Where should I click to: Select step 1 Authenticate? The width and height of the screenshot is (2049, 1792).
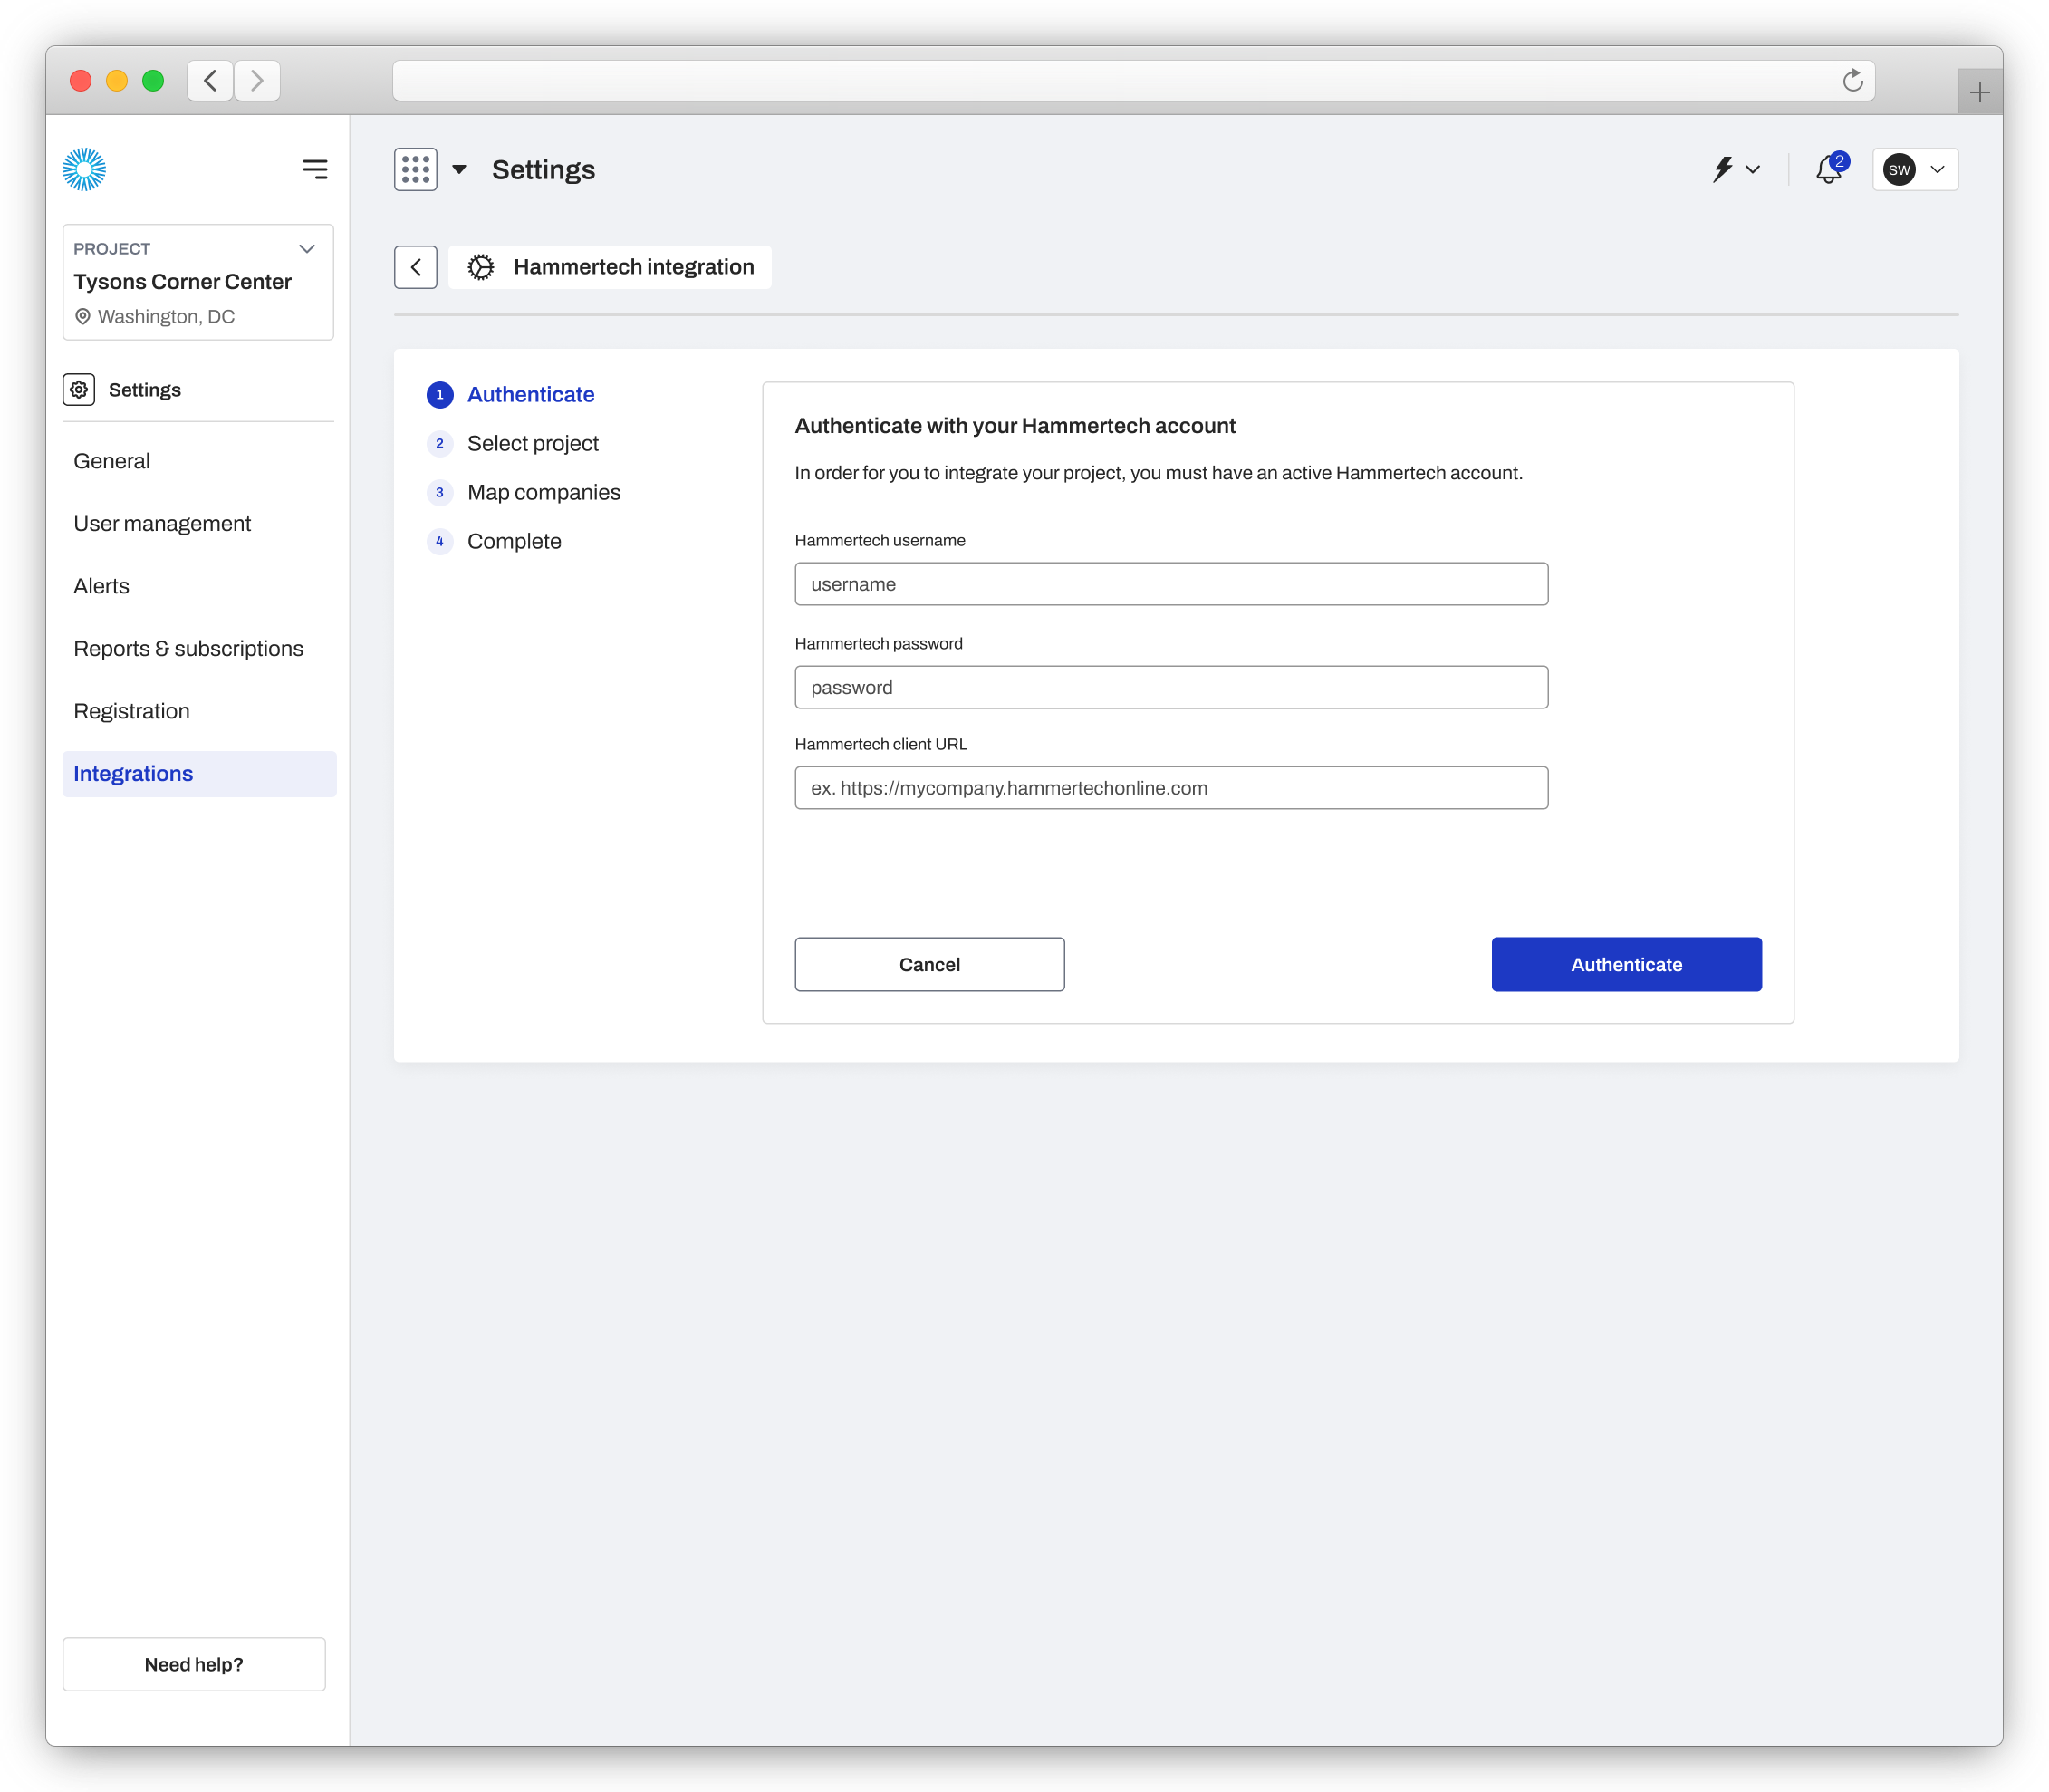(511, 395)
